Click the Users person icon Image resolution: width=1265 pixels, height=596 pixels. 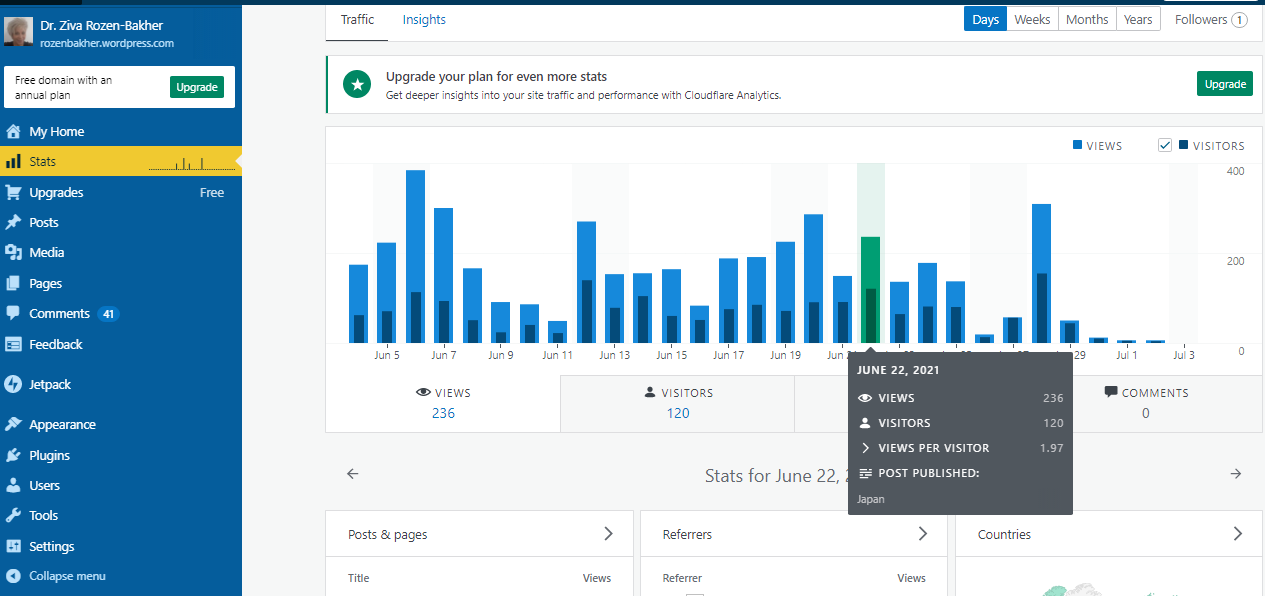pyautogui.click(x=13, y=485)
